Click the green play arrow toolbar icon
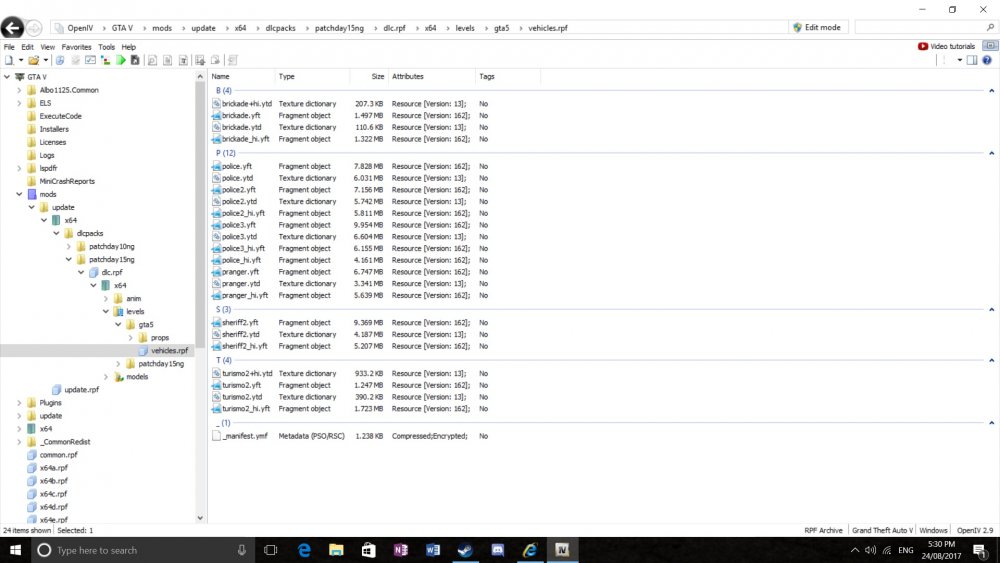The height and width of the screenshot is (563, 1000). point(121,60)
